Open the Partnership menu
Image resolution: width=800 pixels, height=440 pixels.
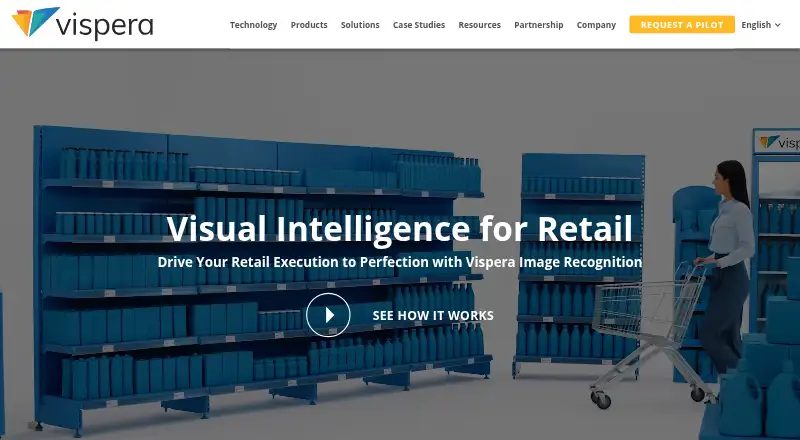coord(538,25)
